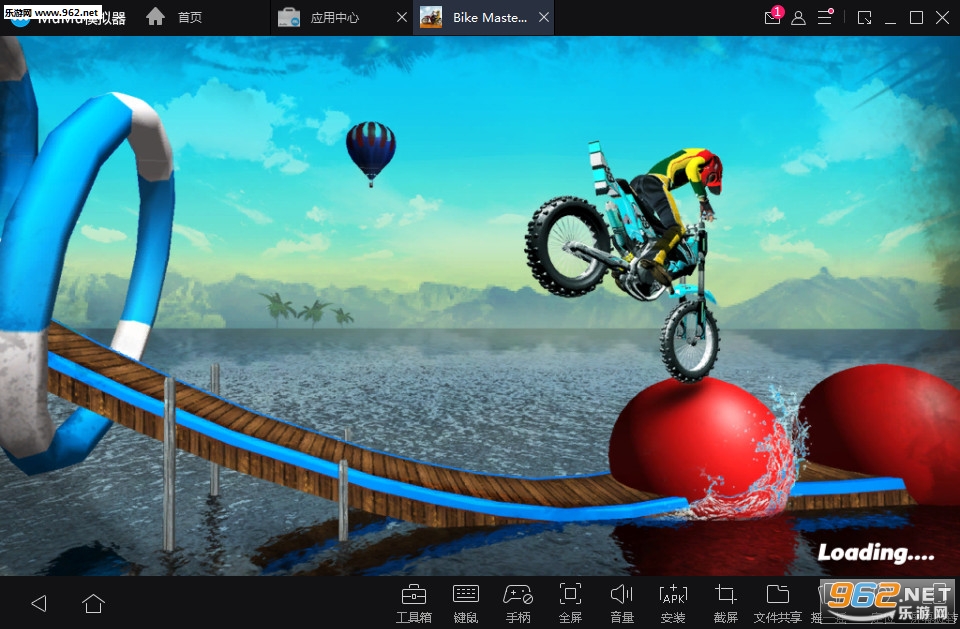Open the 音量 volume control
The image size is (960, 629).
(621, 603)
